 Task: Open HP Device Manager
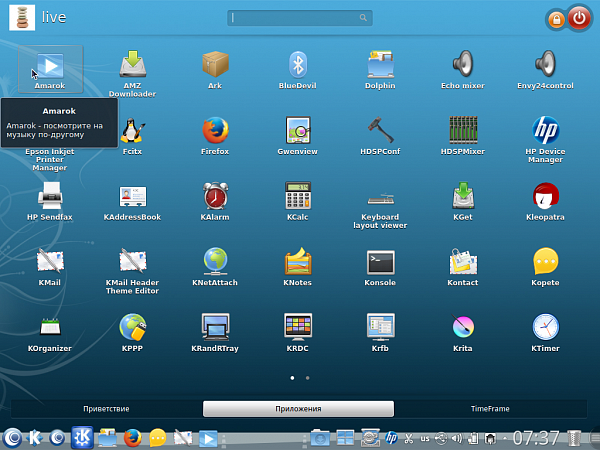tap(545, 139)
